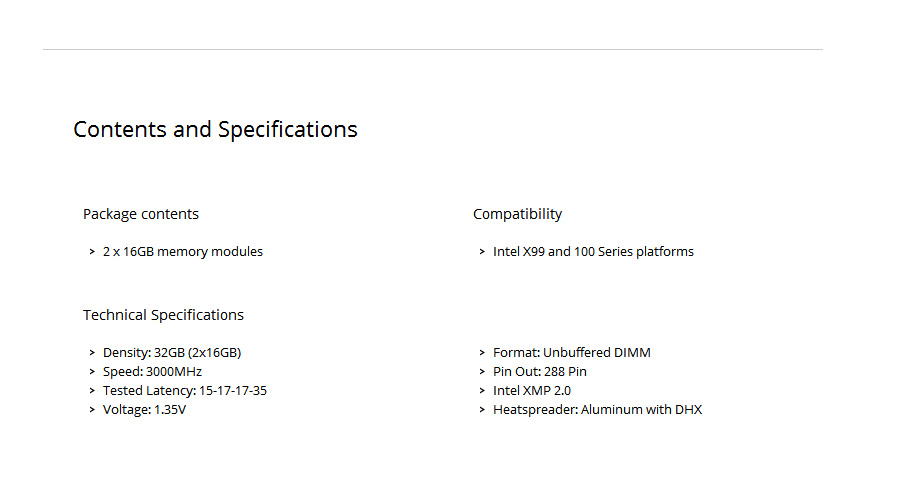Click the "Package contents" subheading
This screenshot has width=900, height=484.
point(141,214)
